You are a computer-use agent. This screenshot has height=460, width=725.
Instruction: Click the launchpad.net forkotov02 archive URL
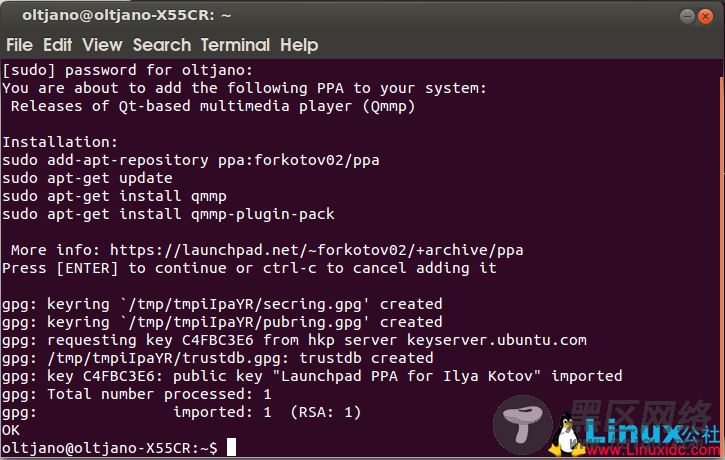pos(316,250)
